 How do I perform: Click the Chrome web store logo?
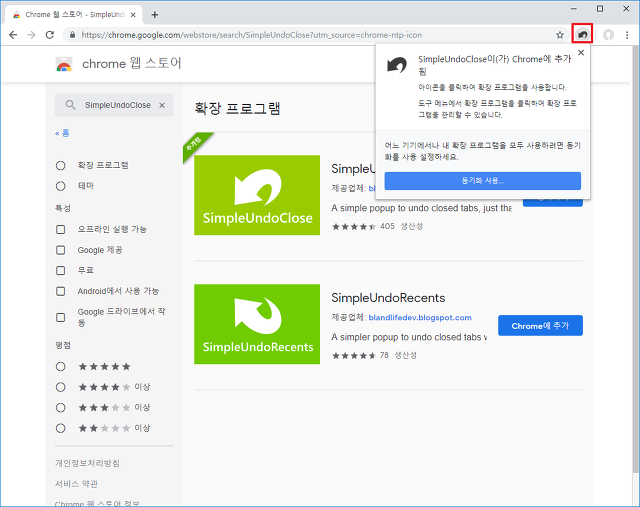(x=64, y=64)
